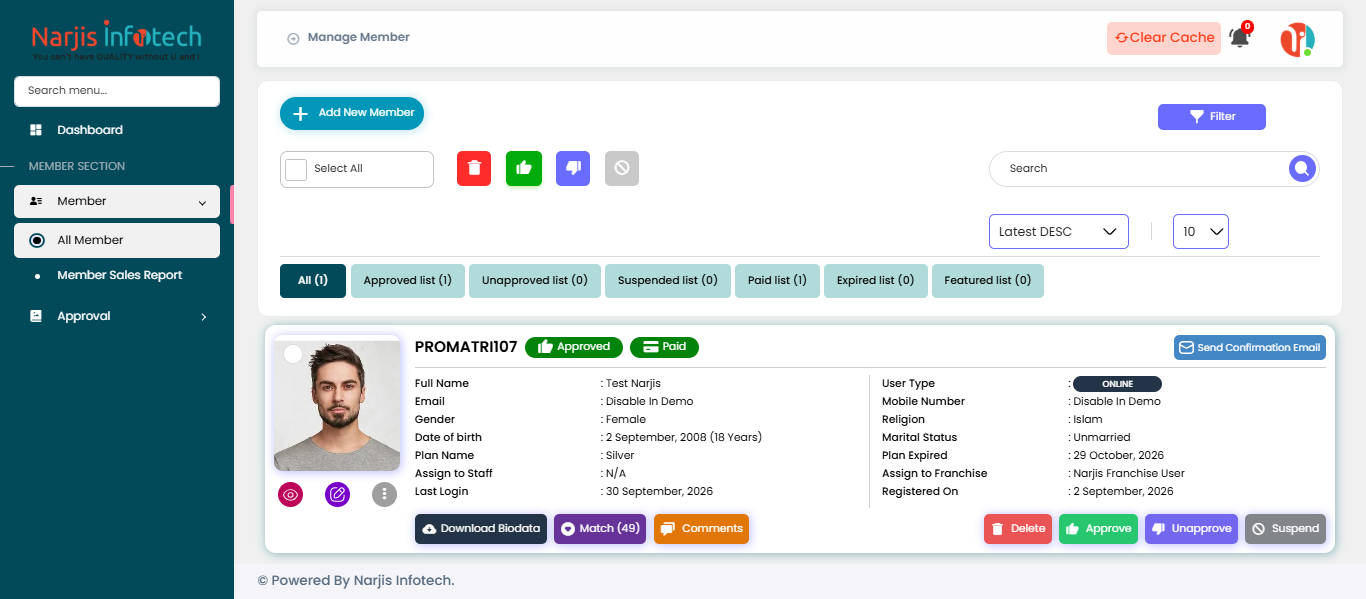The width and height of the screenshot is (1366, 599).
Task: Click the Clear Cache button
Action: [1164, 38]
